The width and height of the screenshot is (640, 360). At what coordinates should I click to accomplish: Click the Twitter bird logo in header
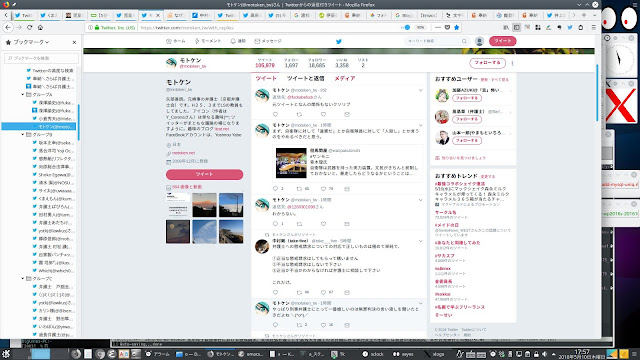338,41
